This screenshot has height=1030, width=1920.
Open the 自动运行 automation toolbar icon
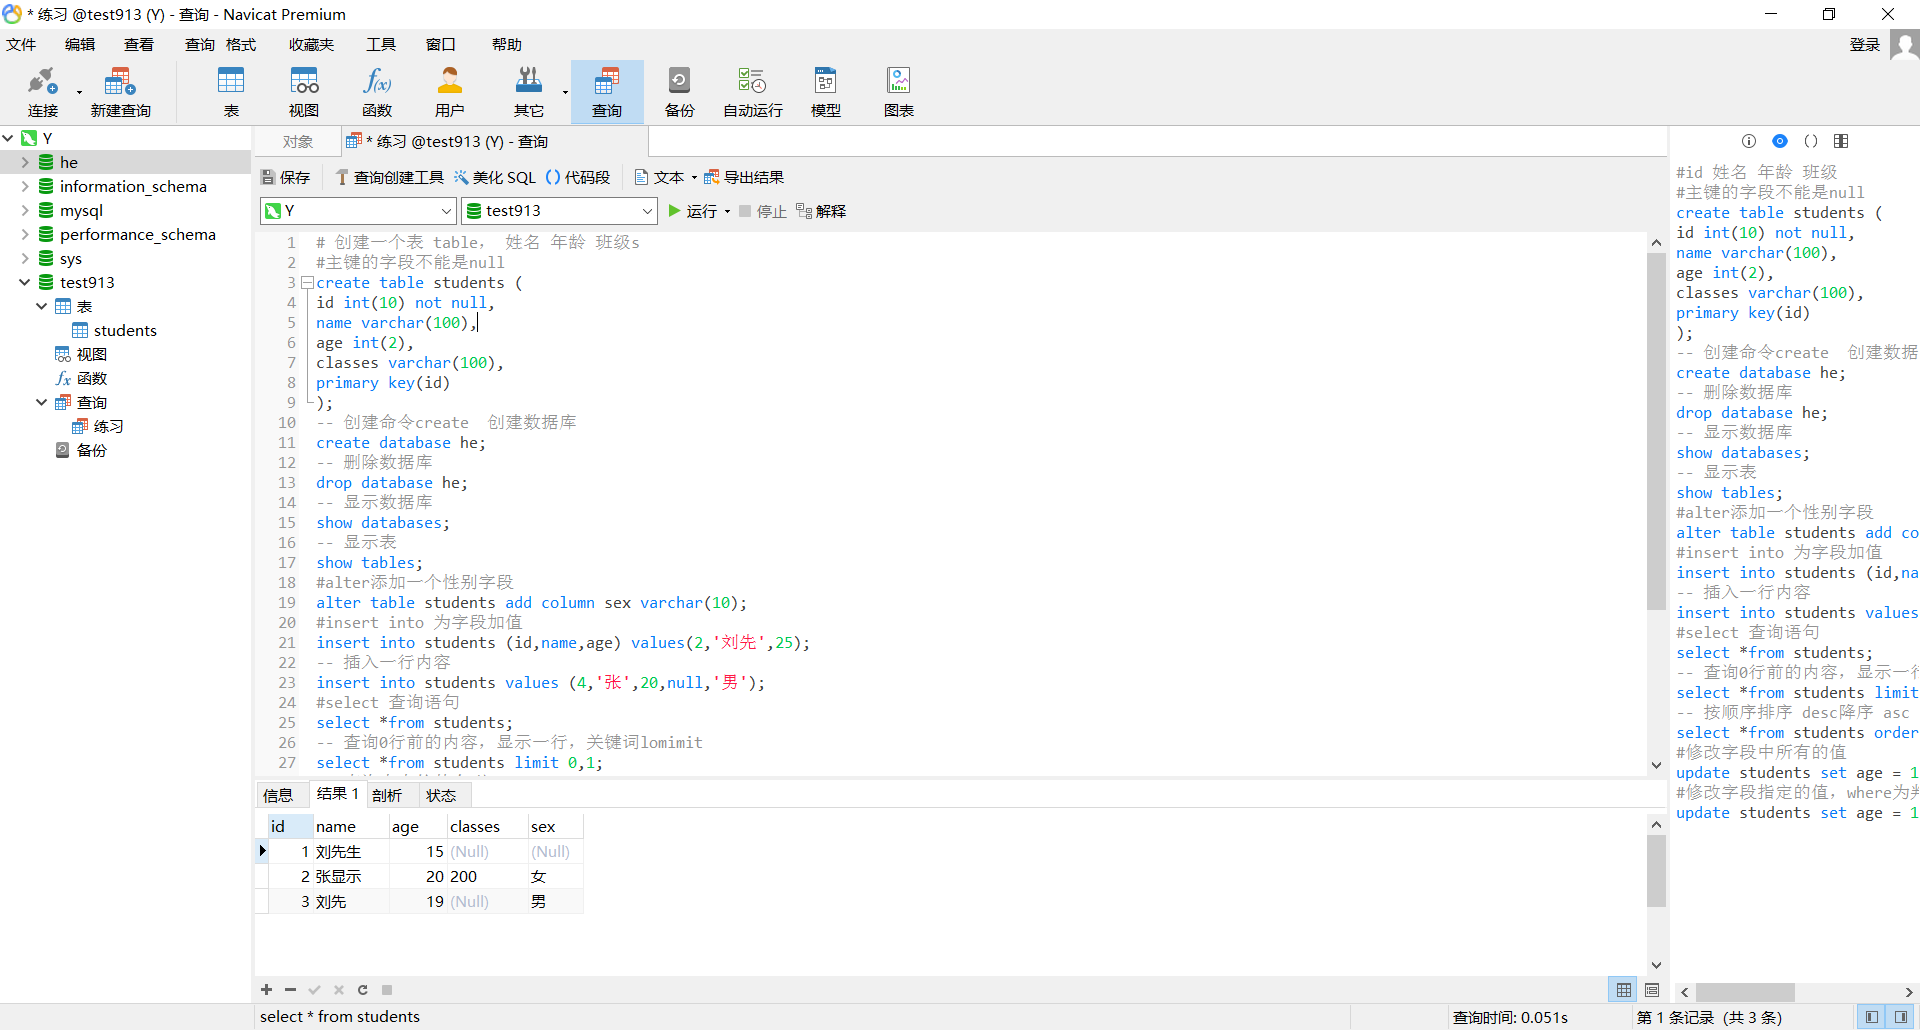click(753, 92)
